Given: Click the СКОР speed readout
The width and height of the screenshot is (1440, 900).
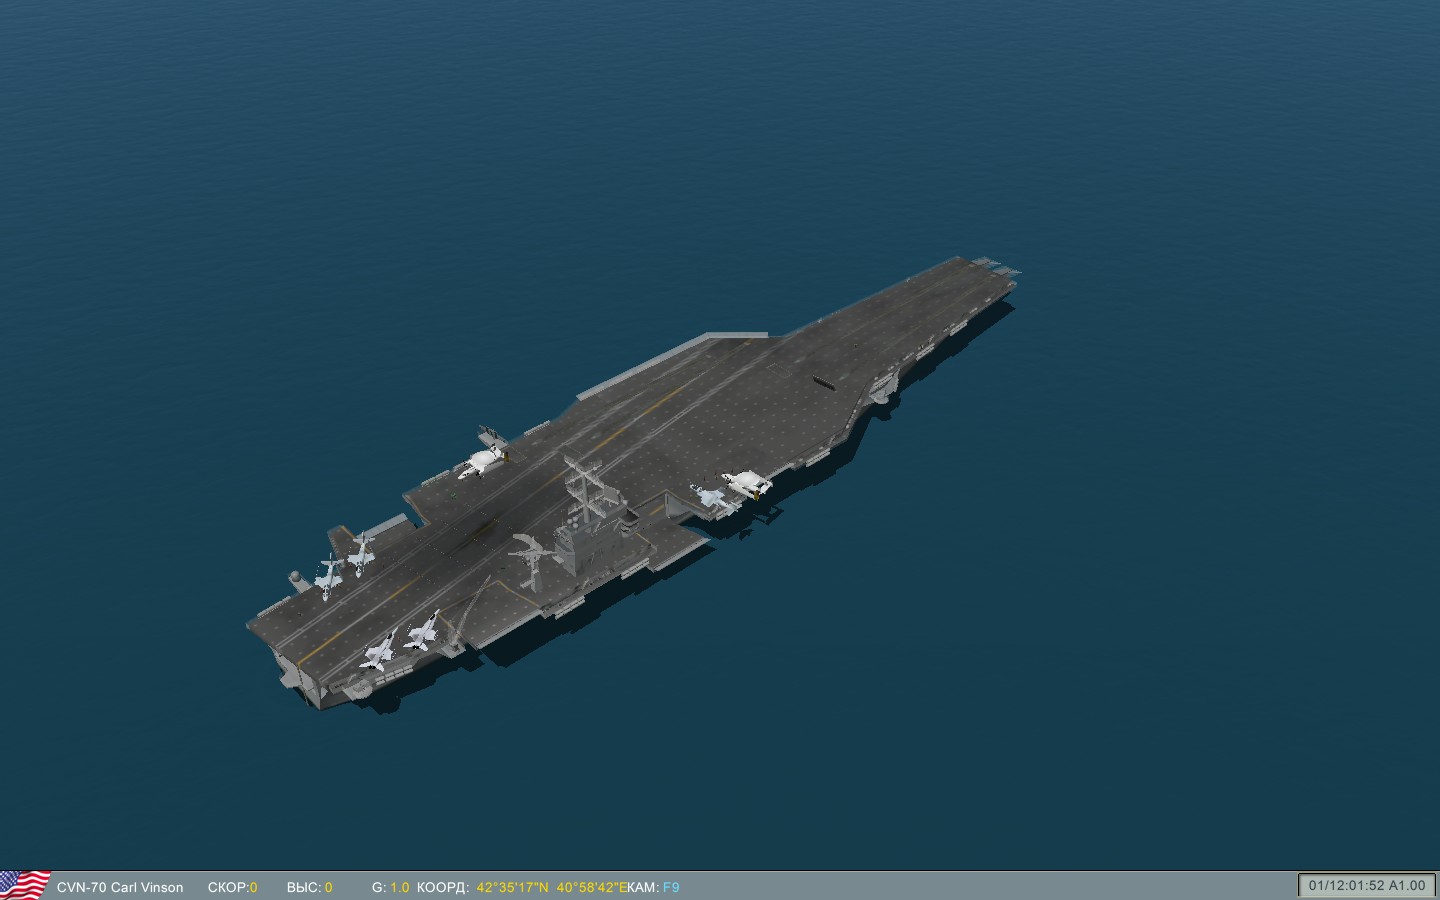Looking at the screenshot, I should [232, 887].
